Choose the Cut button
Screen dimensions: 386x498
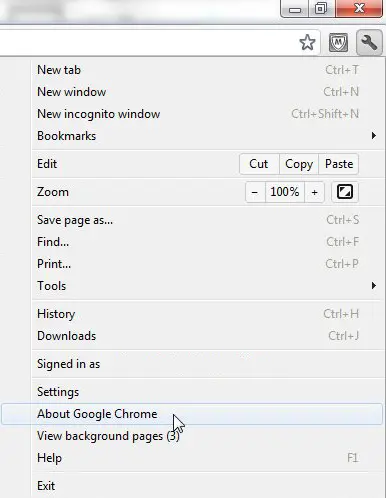point(259,164)
